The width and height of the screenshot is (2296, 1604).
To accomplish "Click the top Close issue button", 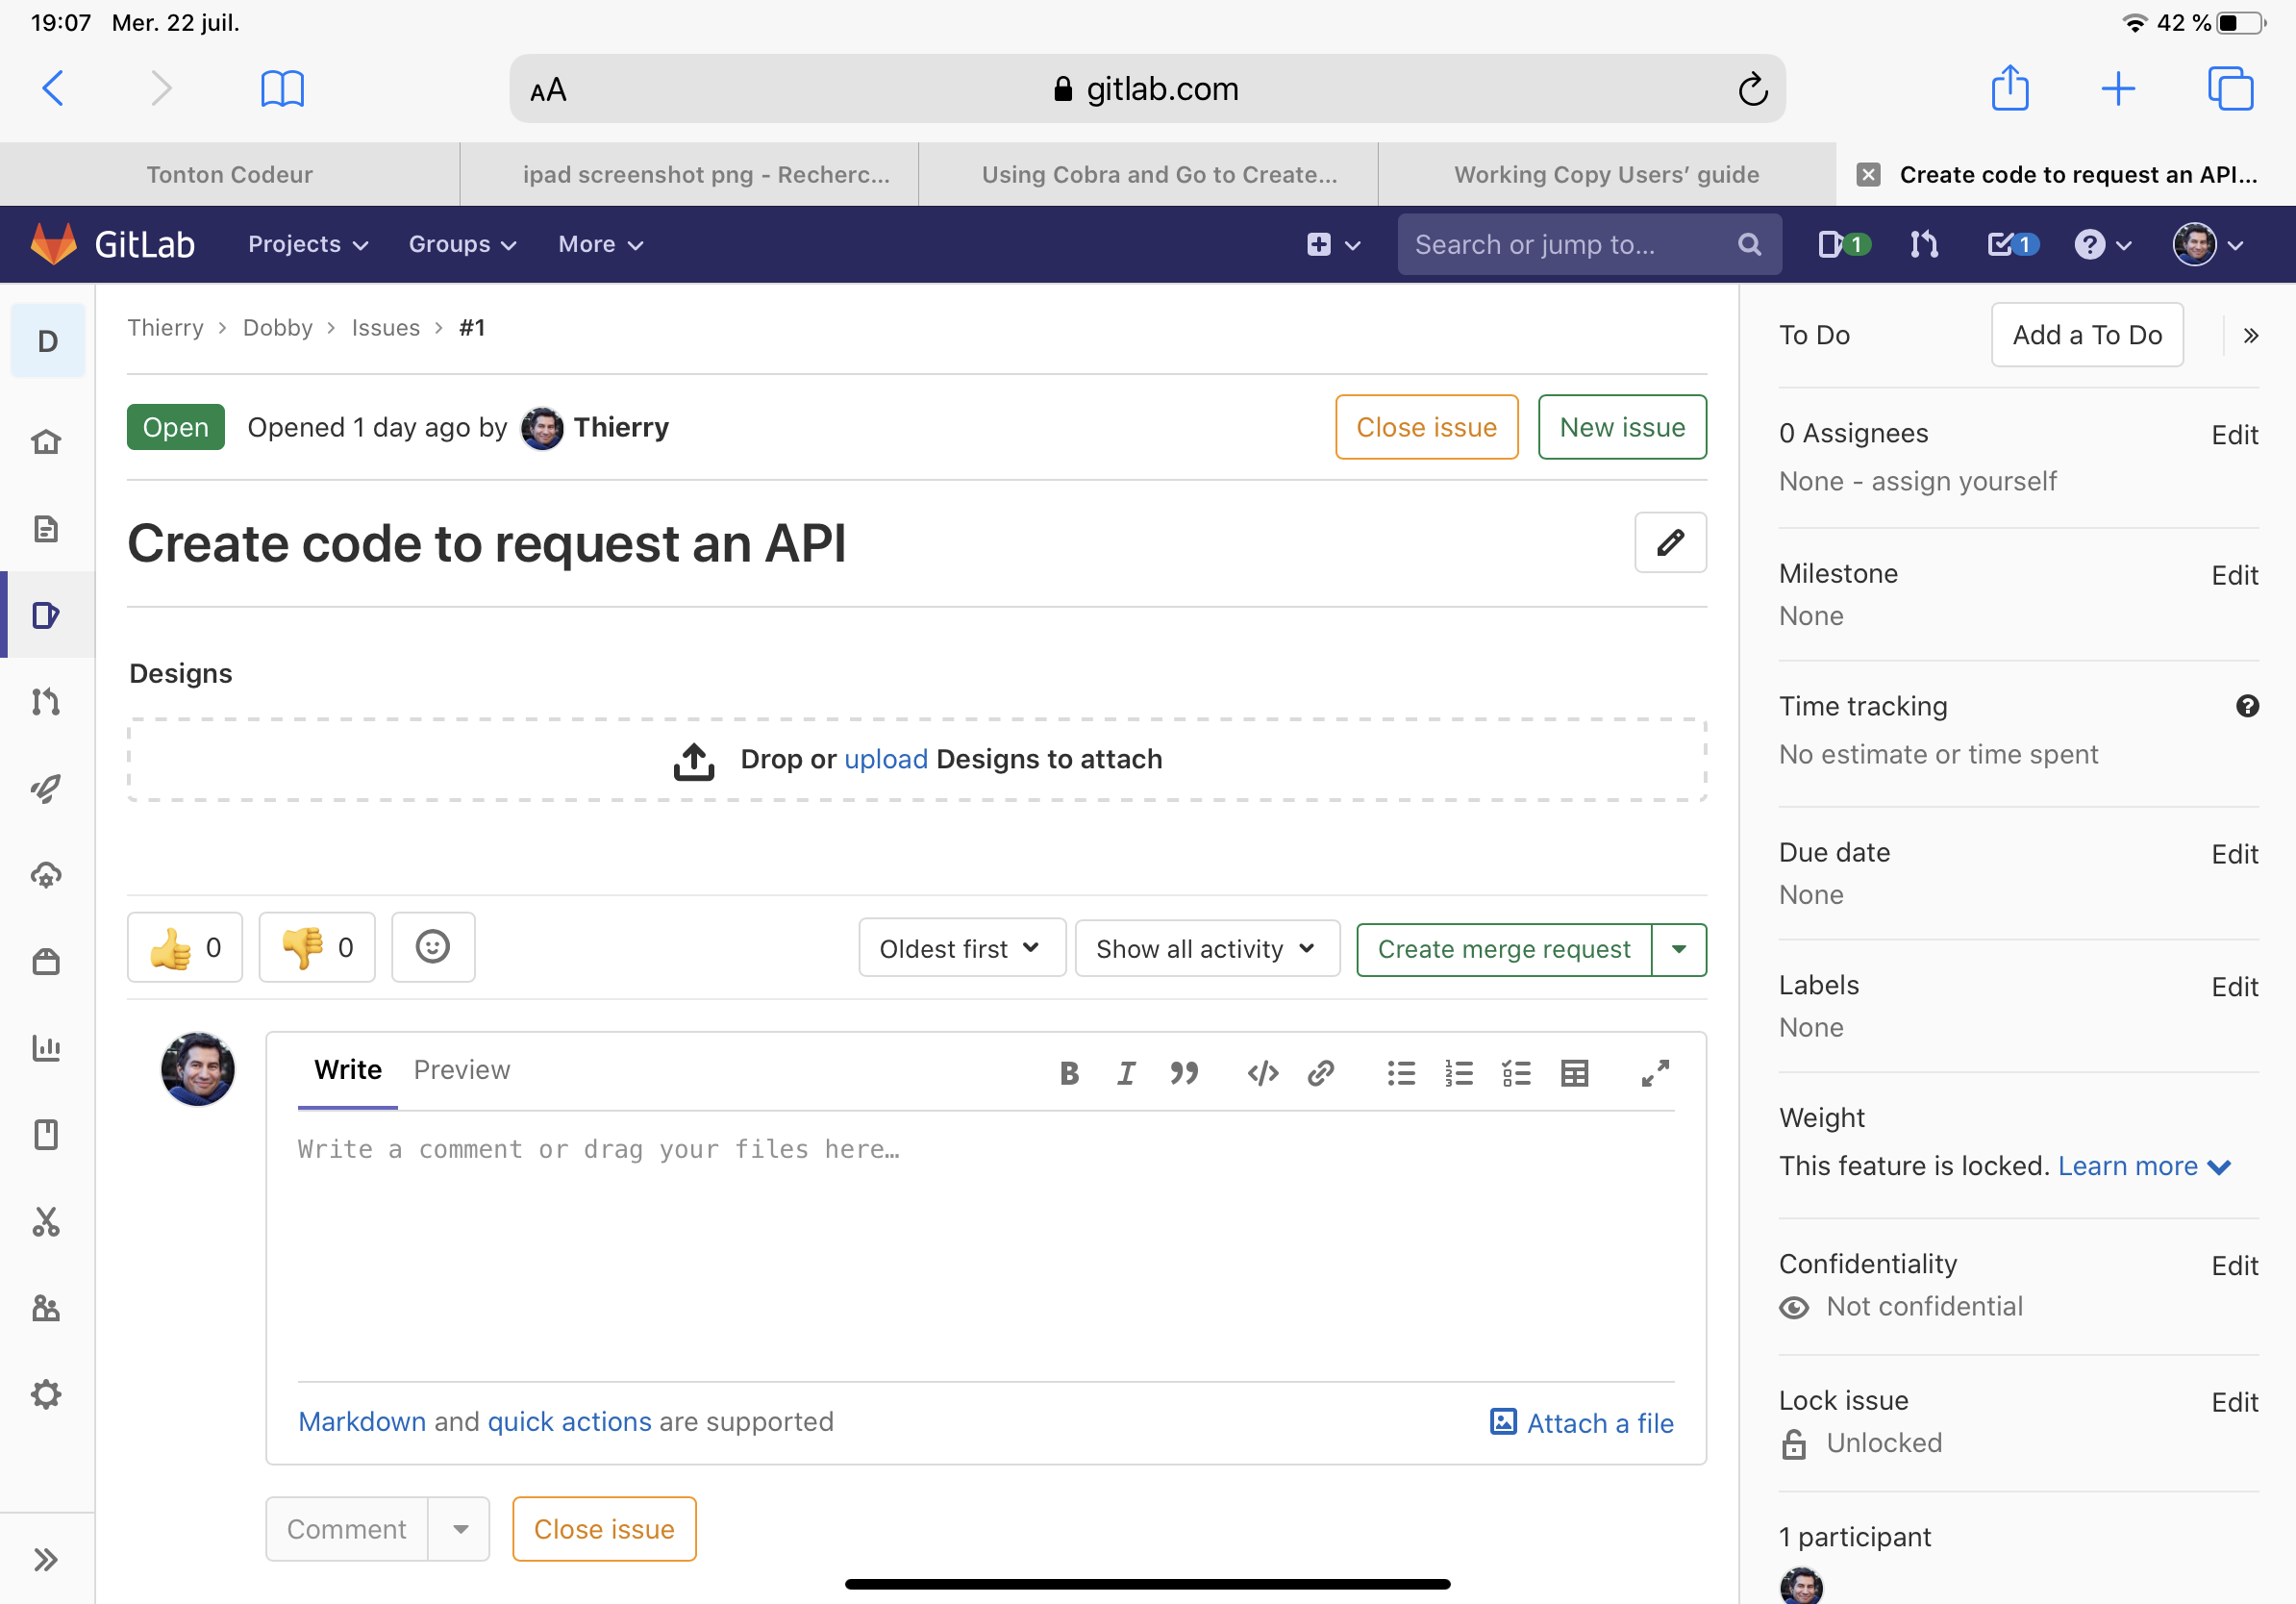I will click(1426, 428).
